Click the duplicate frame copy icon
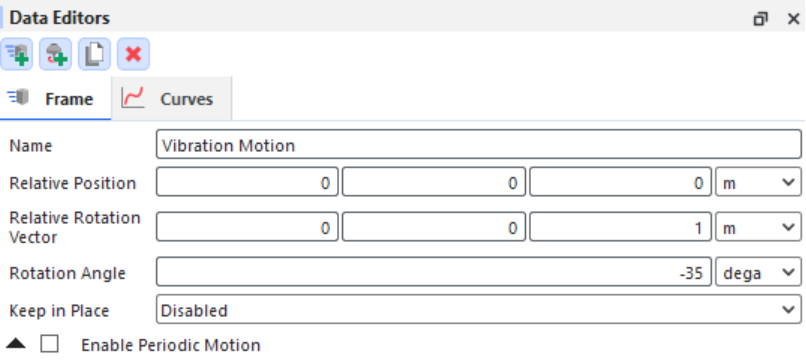Viewport: 806px width, 363px height. [94, 54]
